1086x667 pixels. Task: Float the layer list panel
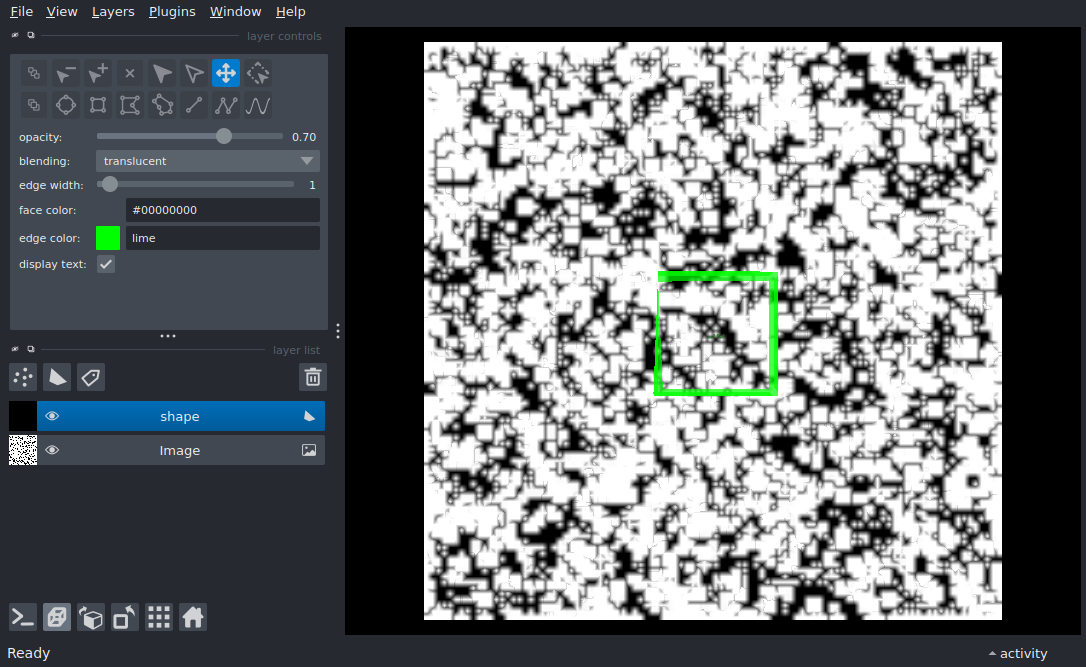point(30,349)
